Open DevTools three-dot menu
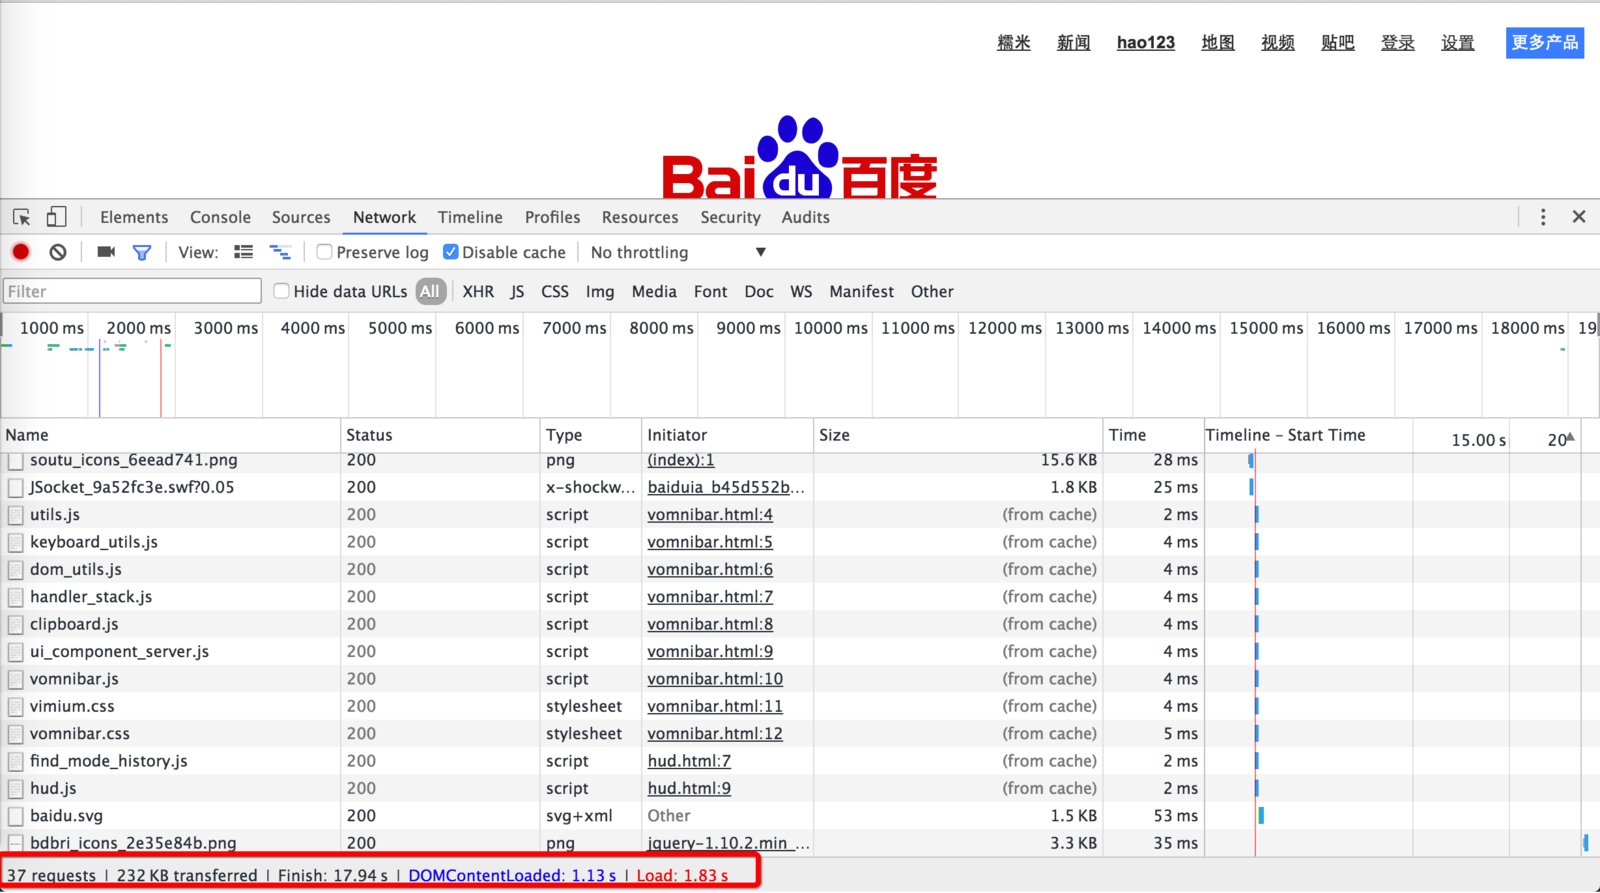 click(x=1543, y=217)
